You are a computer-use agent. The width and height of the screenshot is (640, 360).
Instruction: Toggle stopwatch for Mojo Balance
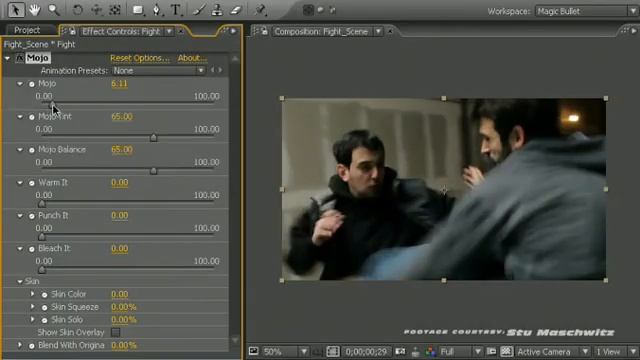pos(32,150)
